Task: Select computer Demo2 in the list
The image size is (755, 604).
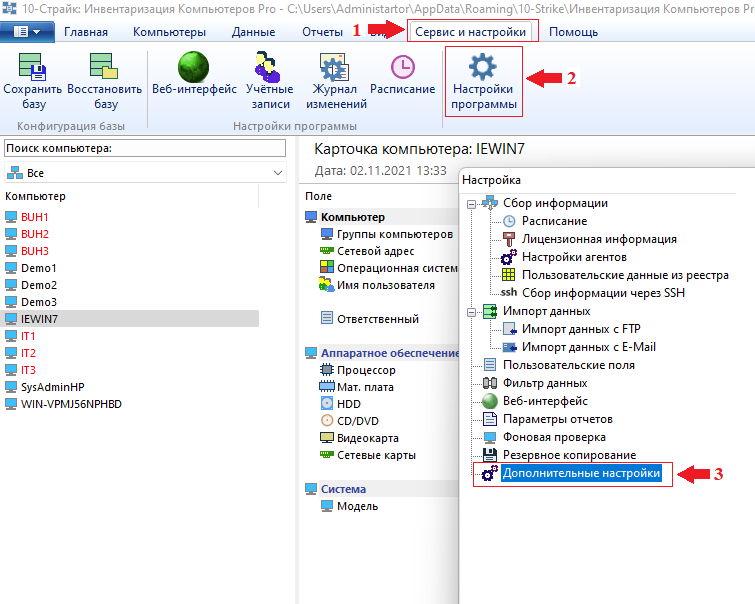Action: [x=39, y=285]
